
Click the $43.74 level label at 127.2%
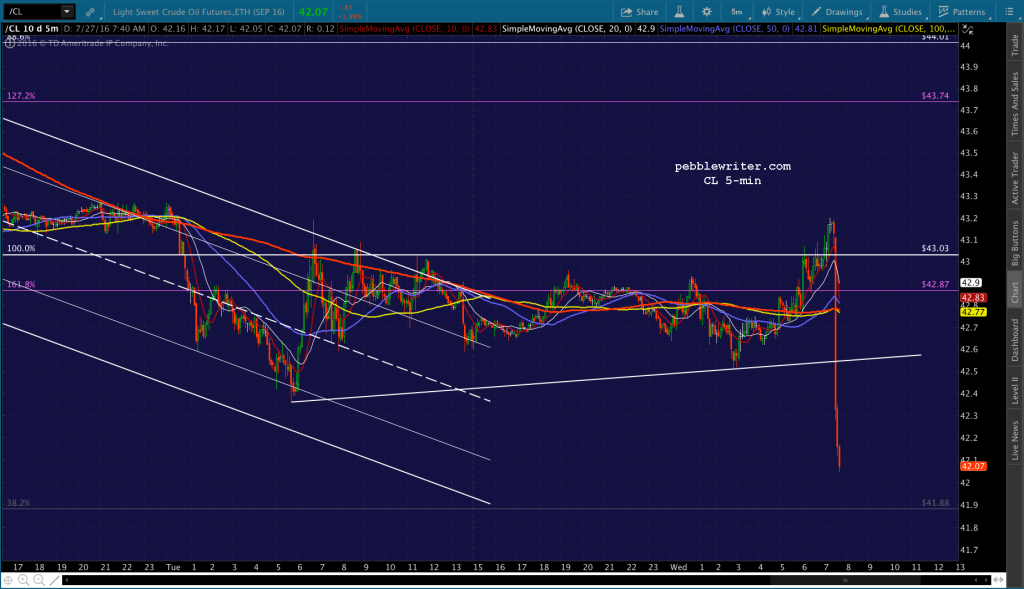(935, 96)
